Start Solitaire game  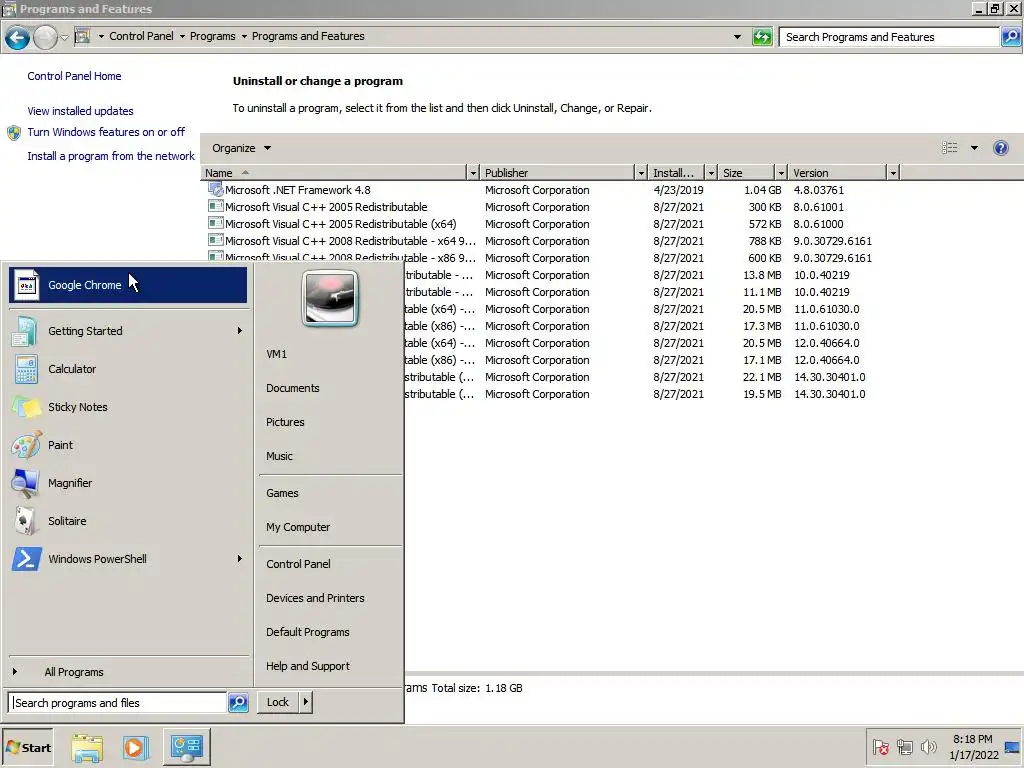coord(128,520)
